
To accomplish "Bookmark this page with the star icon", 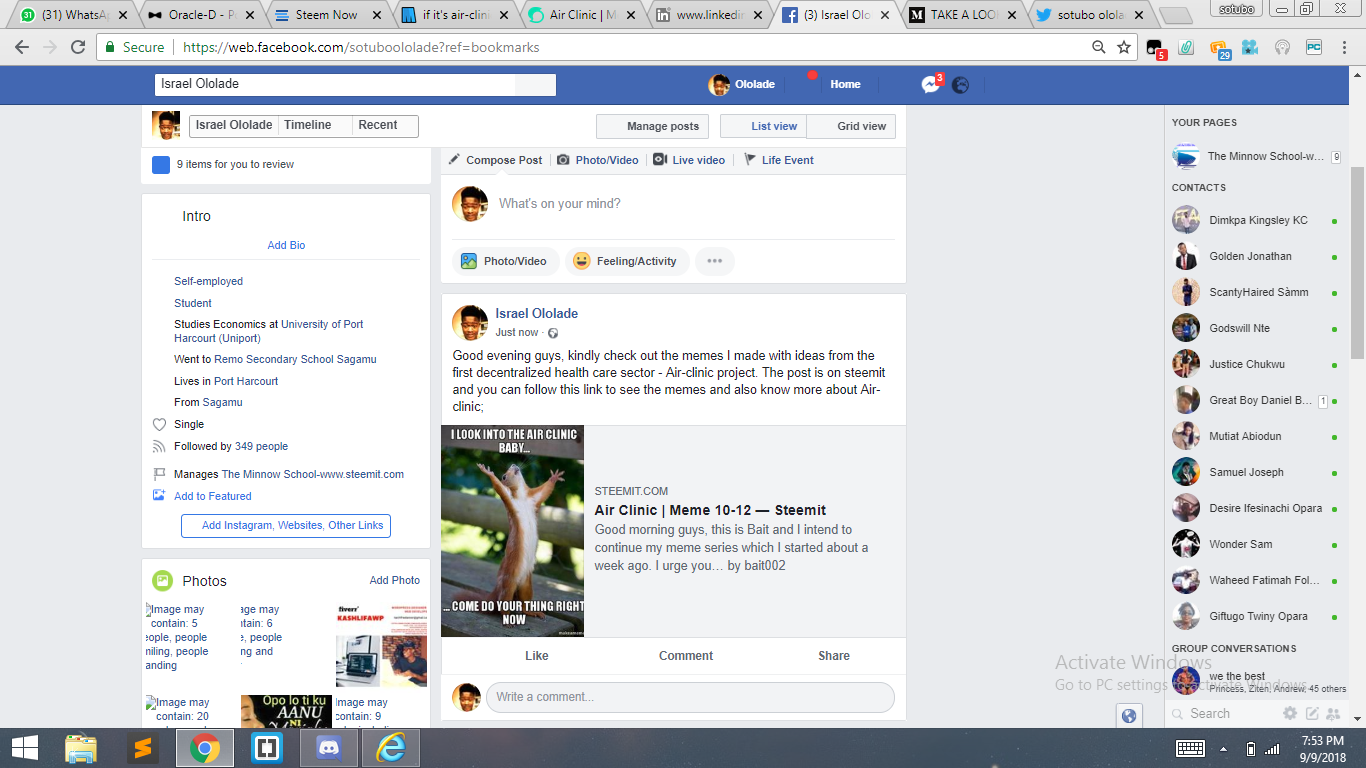I will [1124, 47].
